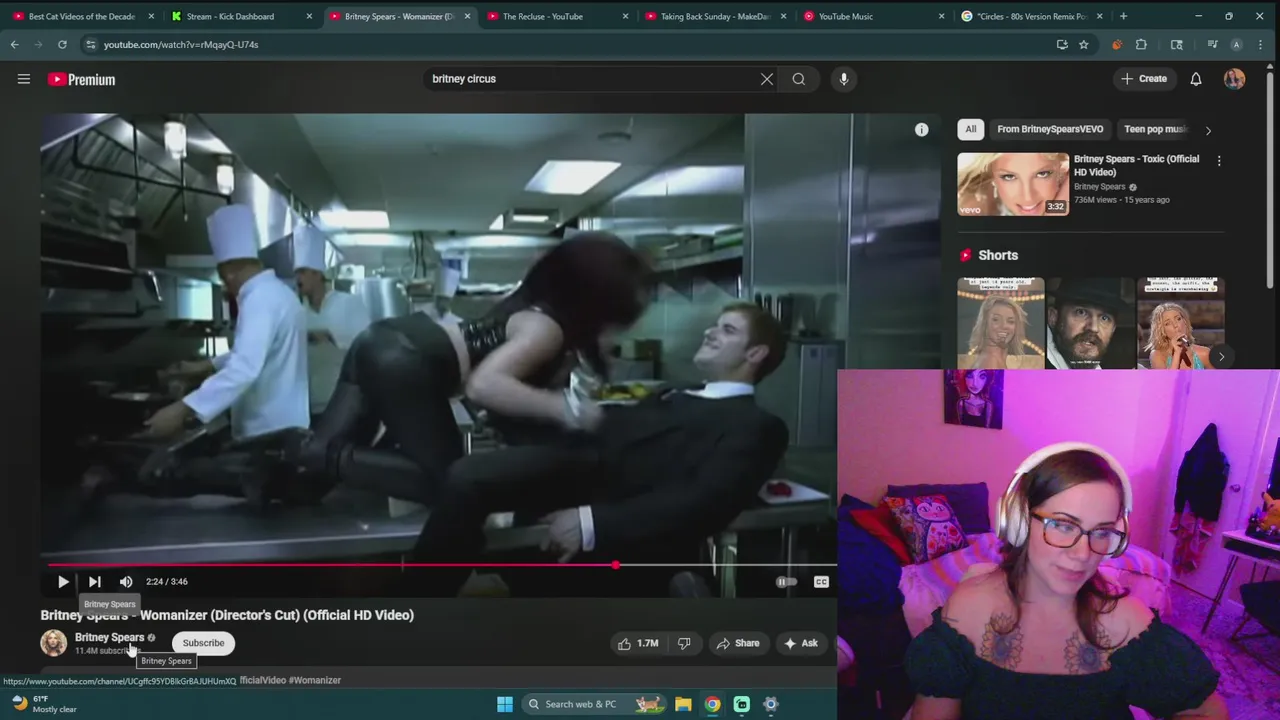Open Britney Spears channel avatar
This screenshot has height=720, width=1280.
(54, 643)
